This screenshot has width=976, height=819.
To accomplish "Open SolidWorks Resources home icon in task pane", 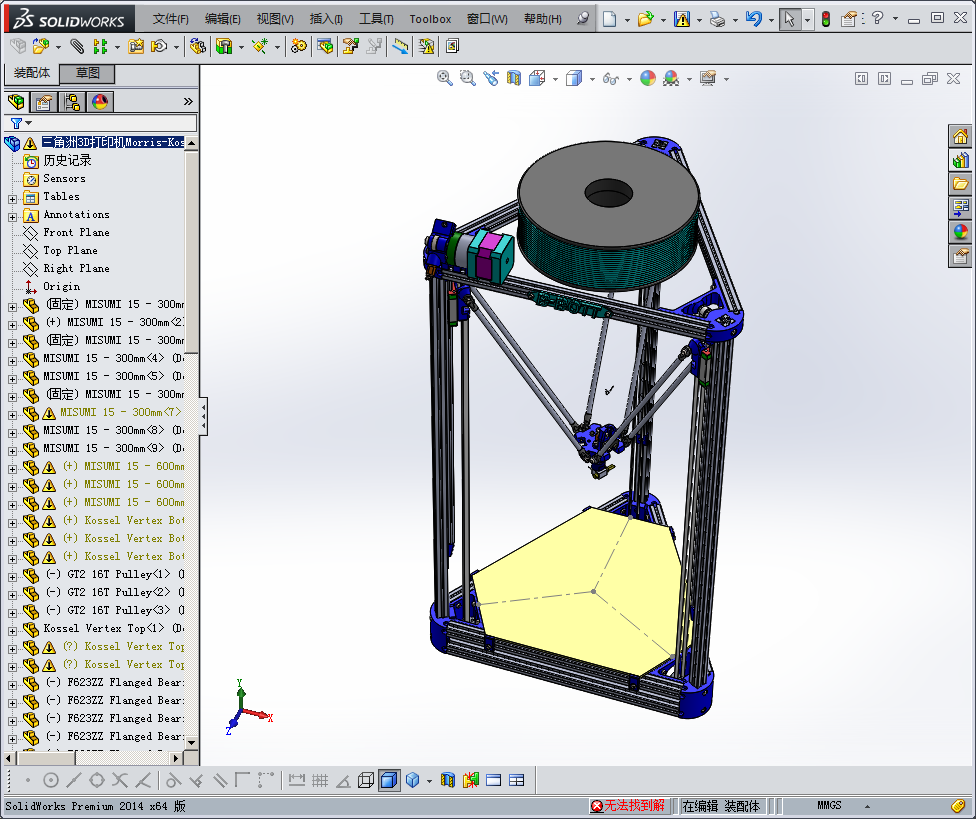I will (960, 136).
